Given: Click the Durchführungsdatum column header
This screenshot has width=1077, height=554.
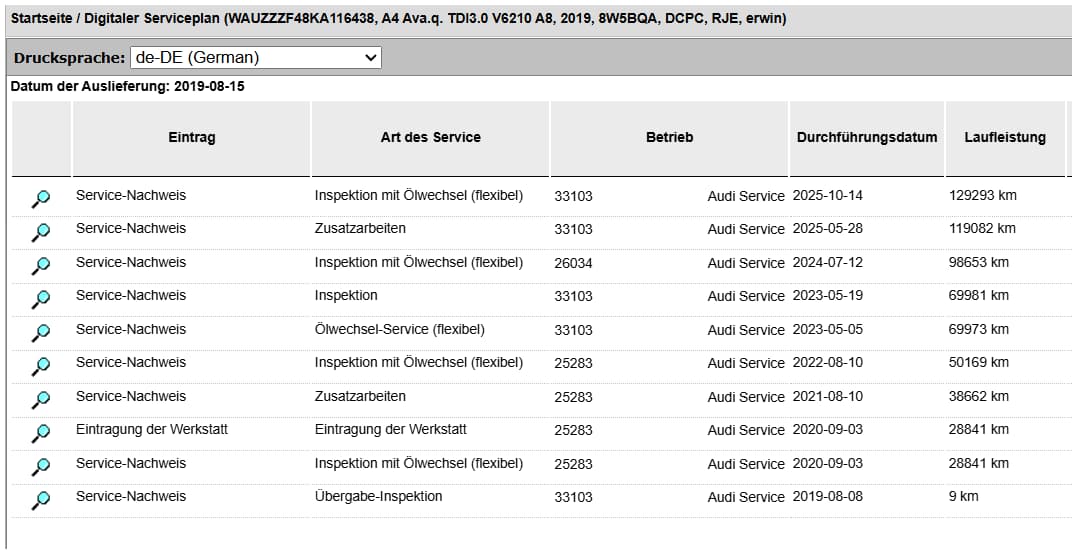Looking at the screenshot, I should (x=866, y=138).
